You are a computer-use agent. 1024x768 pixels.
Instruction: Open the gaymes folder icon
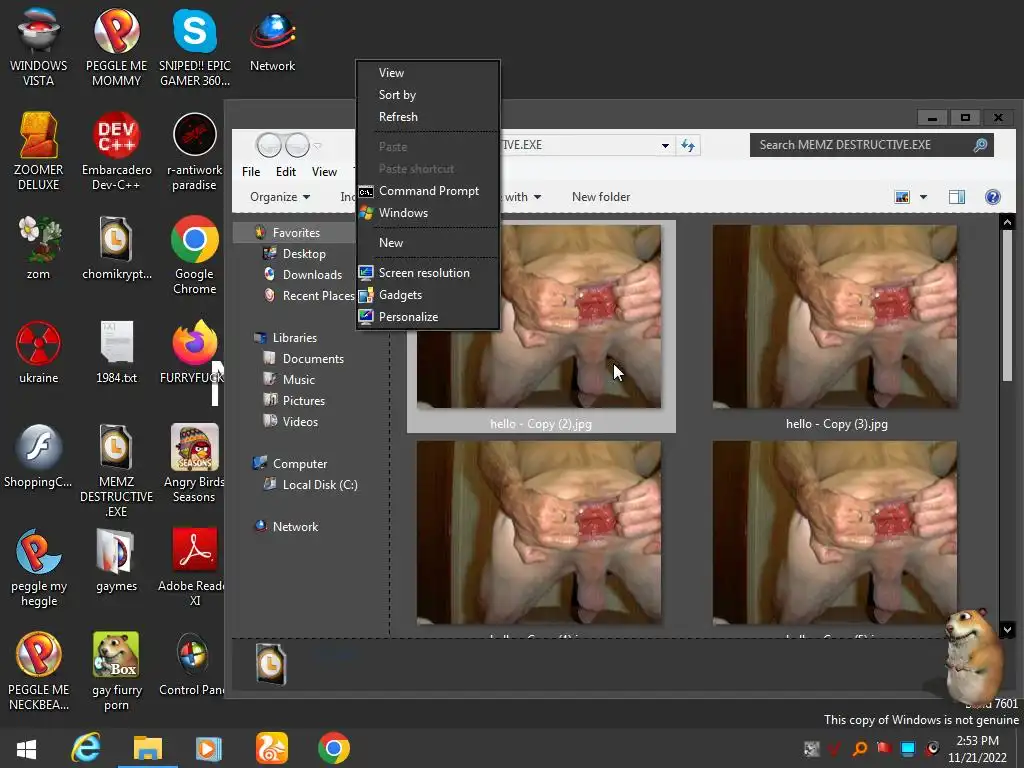coord(116,560)
